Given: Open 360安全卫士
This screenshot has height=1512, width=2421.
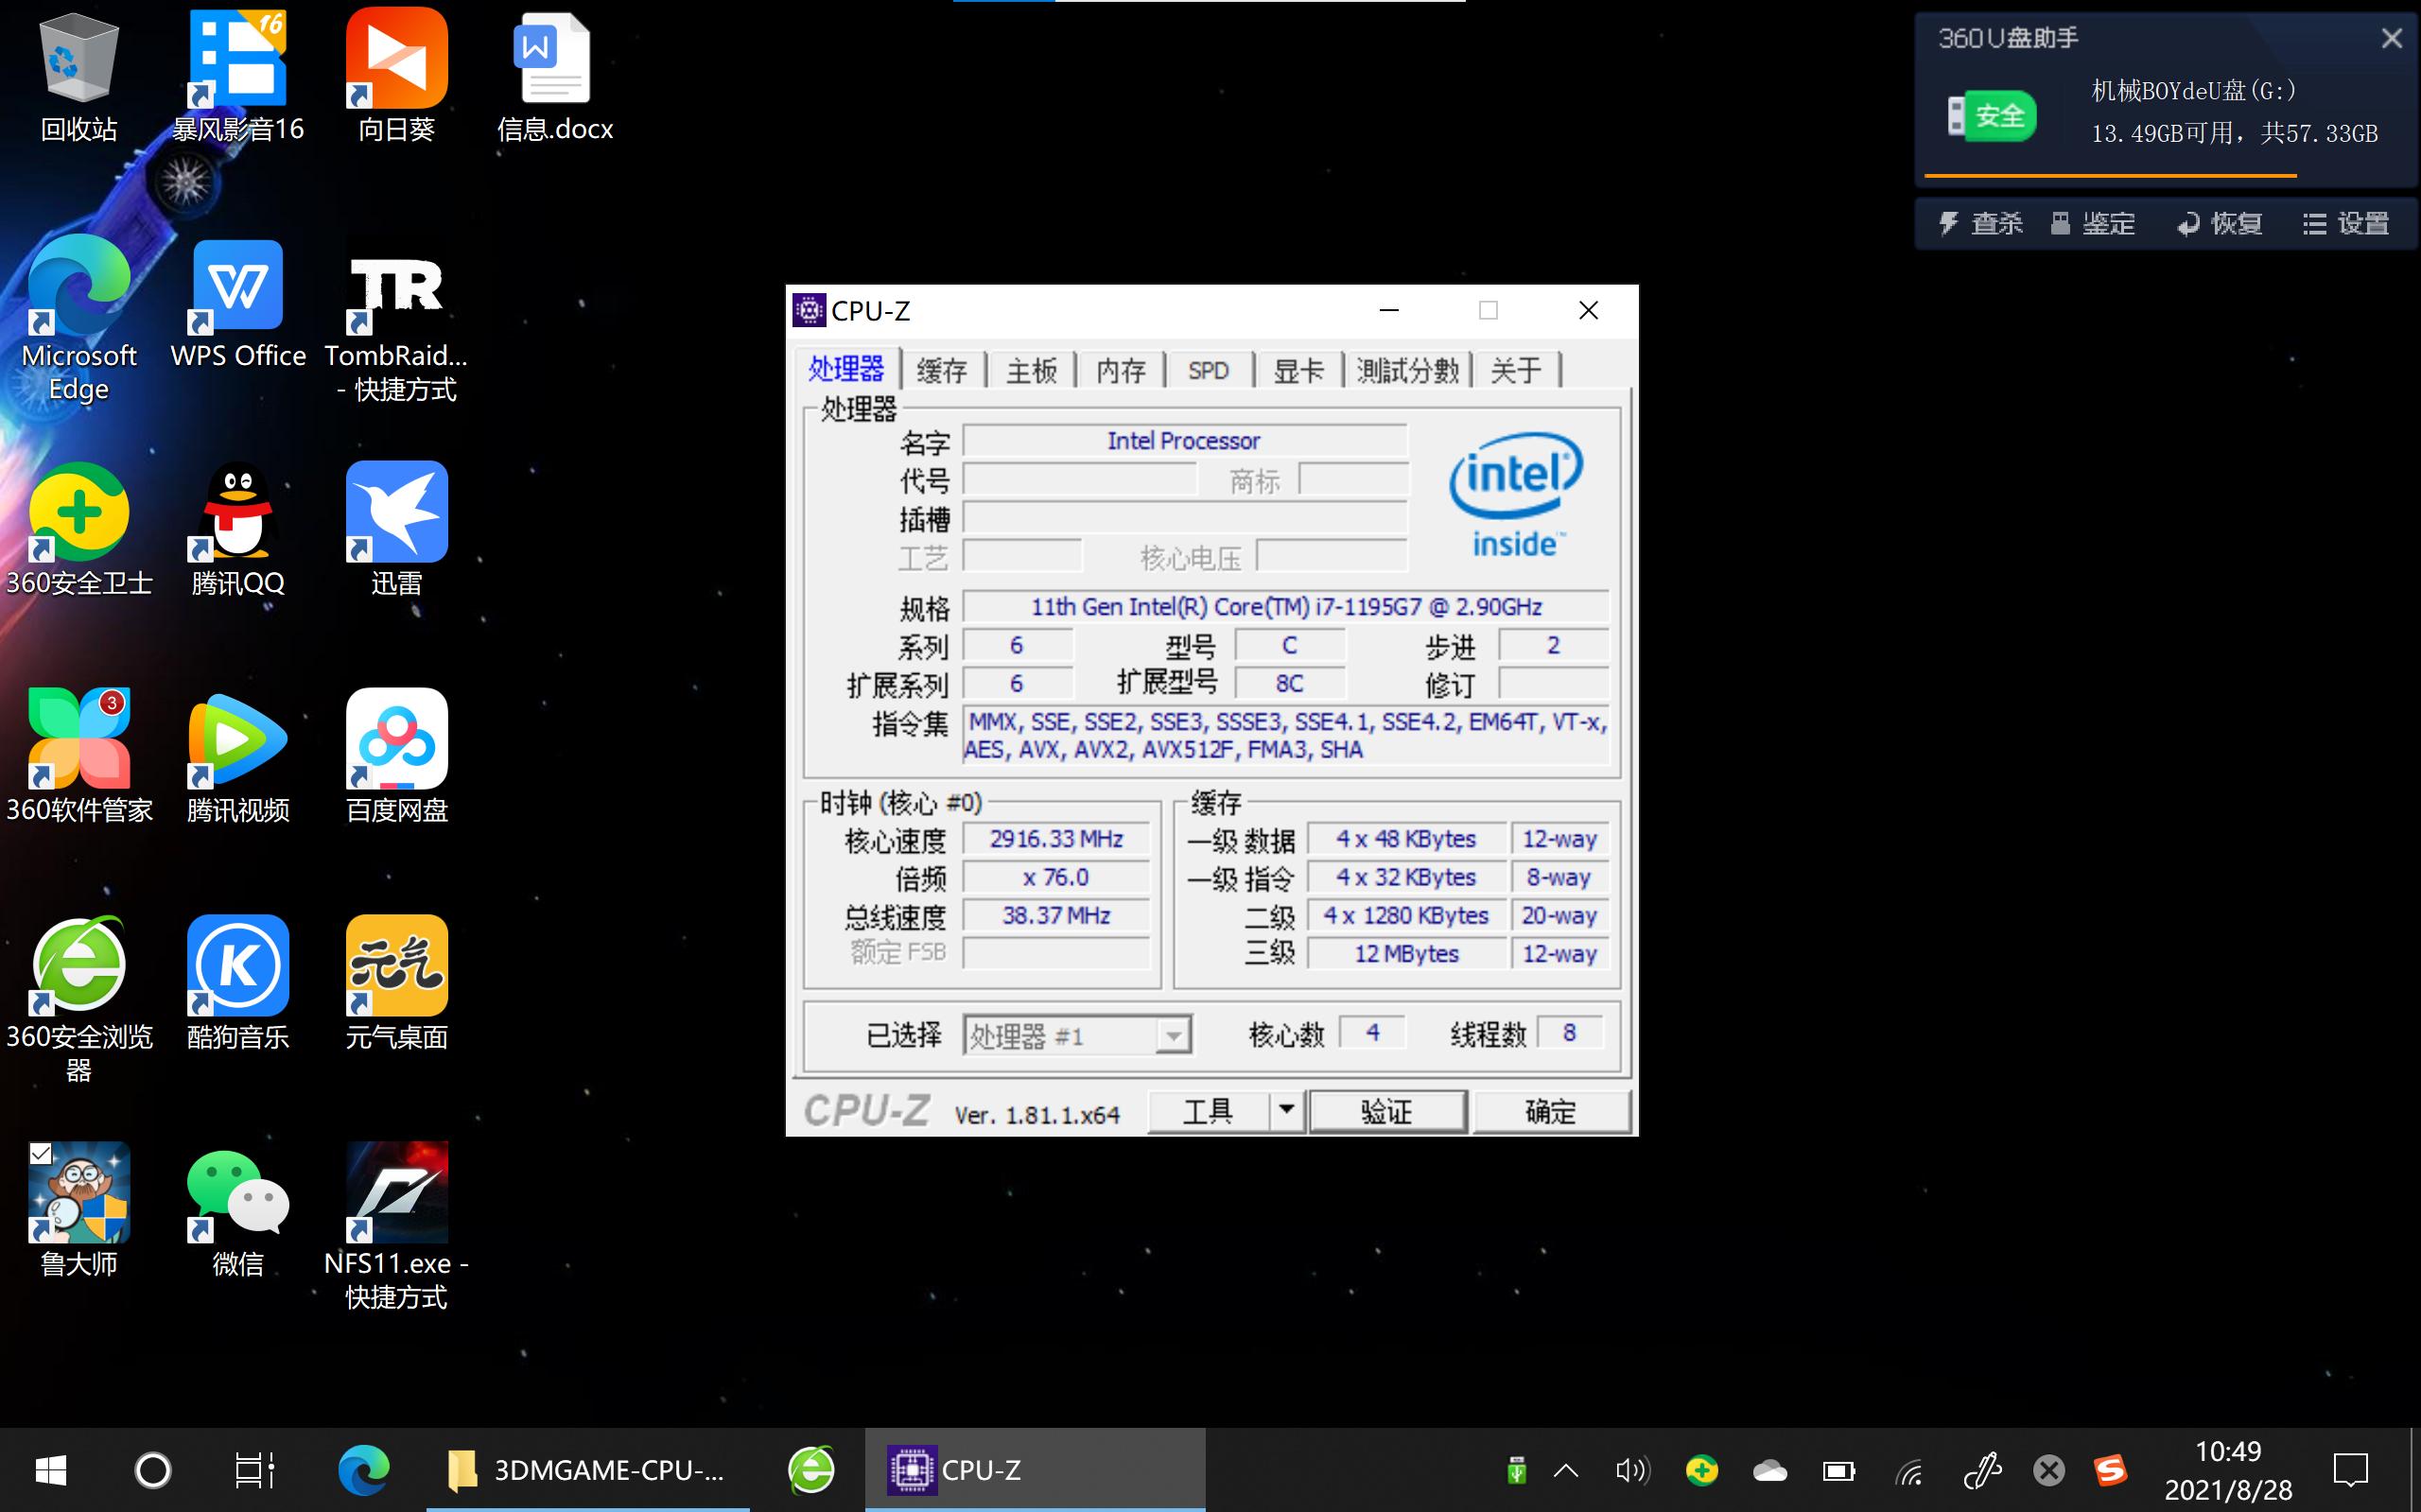Looking at the screenshot, I should click(79, 512).
